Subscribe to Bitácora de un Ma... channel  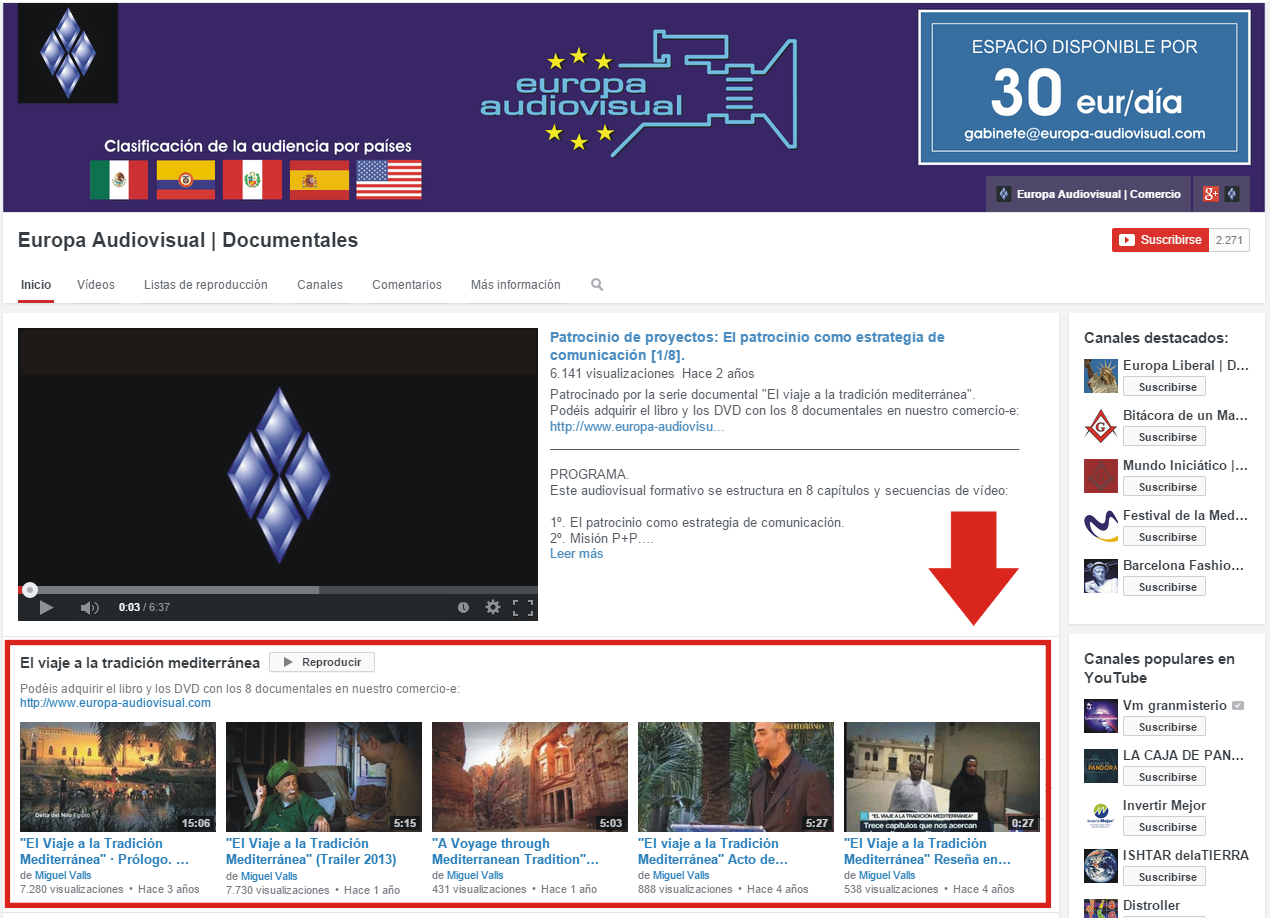(x=1164, y=437)
